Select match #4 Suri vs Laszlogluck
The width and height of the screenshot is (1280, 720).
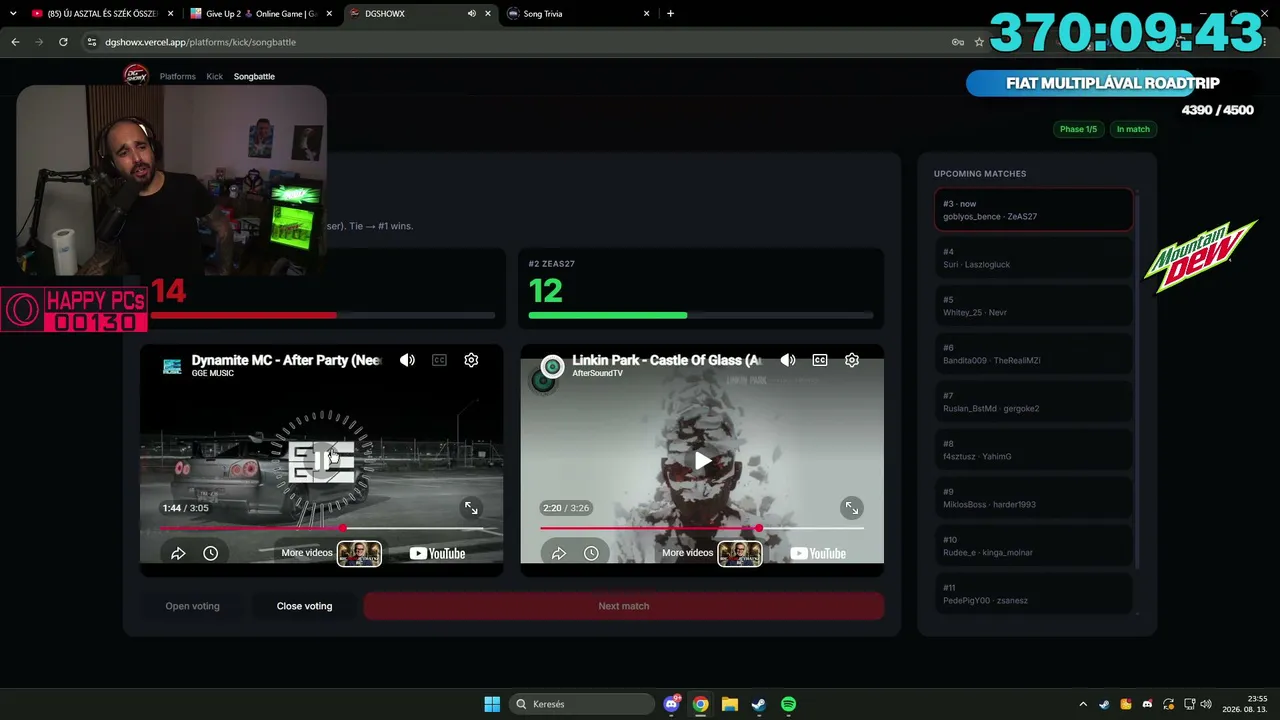[1034, 258]
